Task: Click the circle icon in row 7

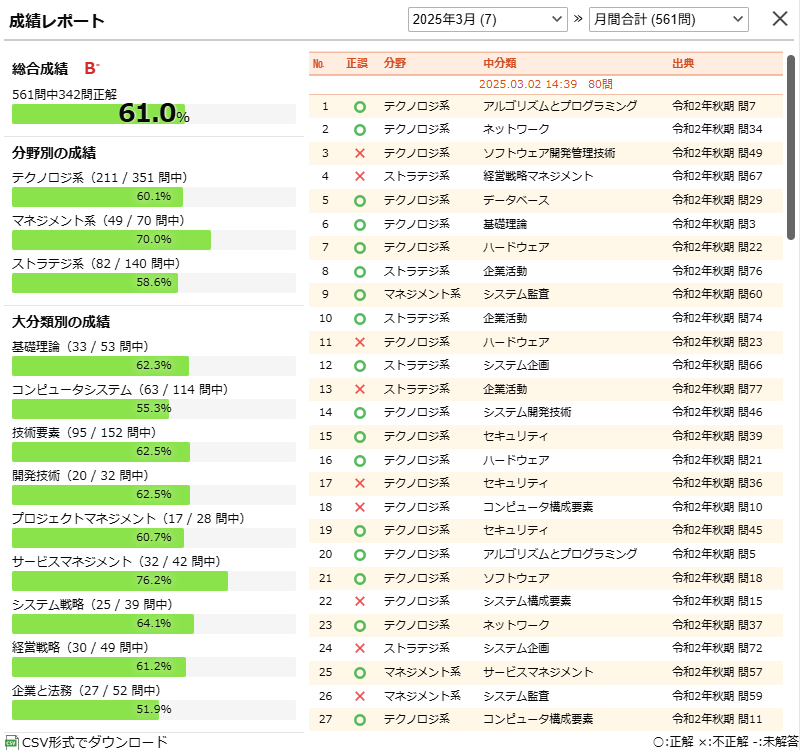Action: click(360, 248)
